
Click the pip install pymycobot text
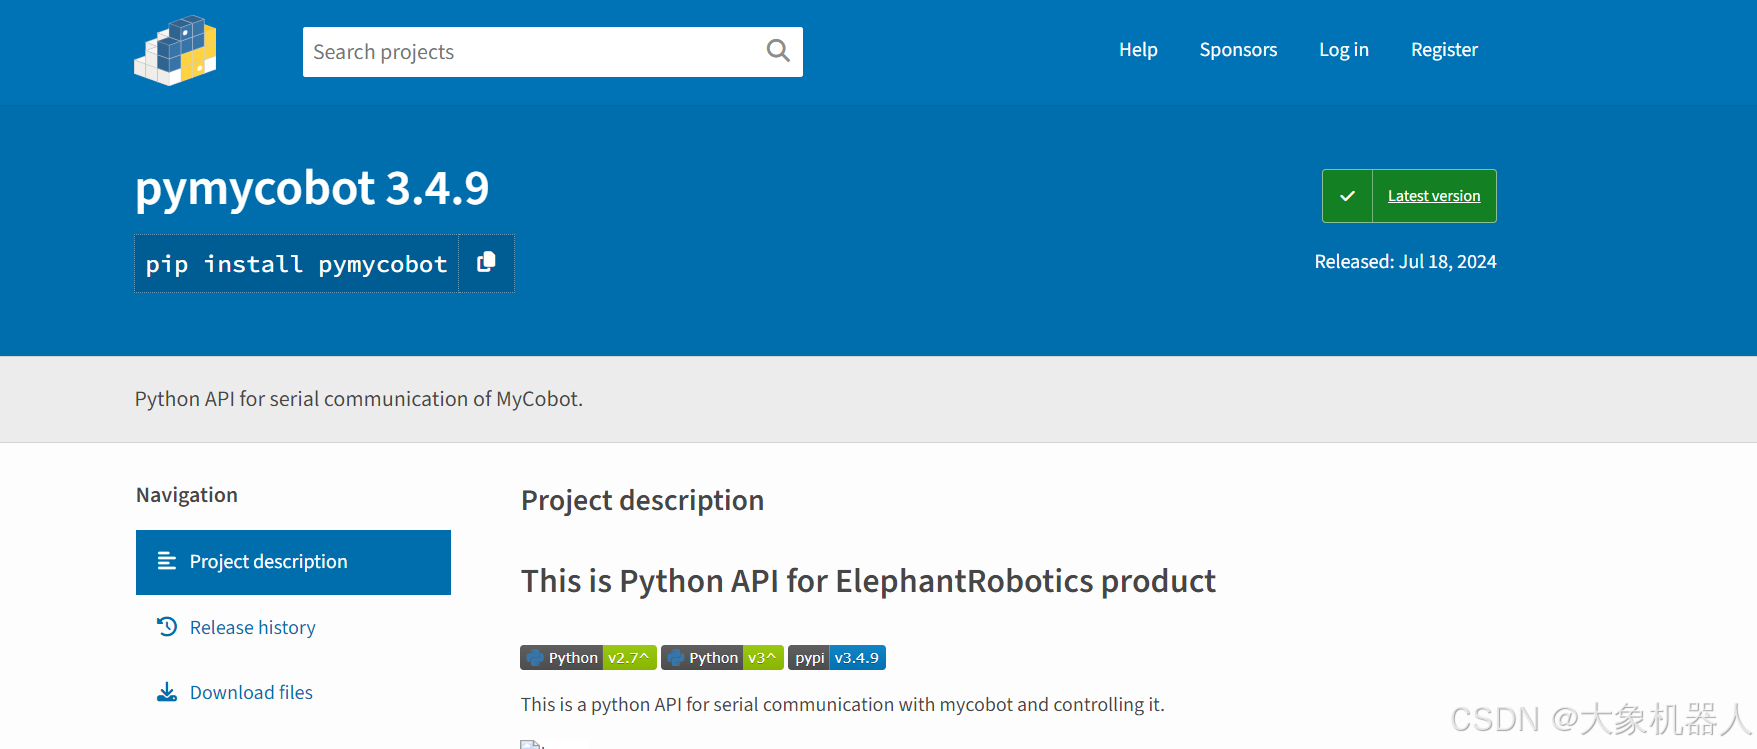[296, 264]
